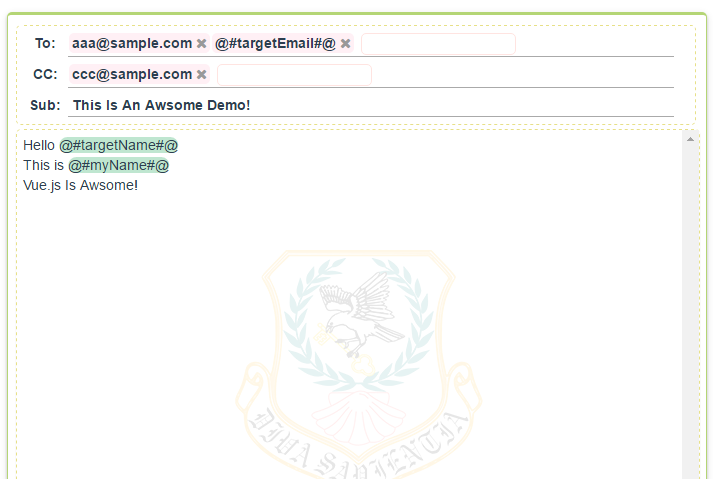Select the ccc@sample.com address tag
The width and height of the screenshot is (713, 479).
[x=132, y=75]
